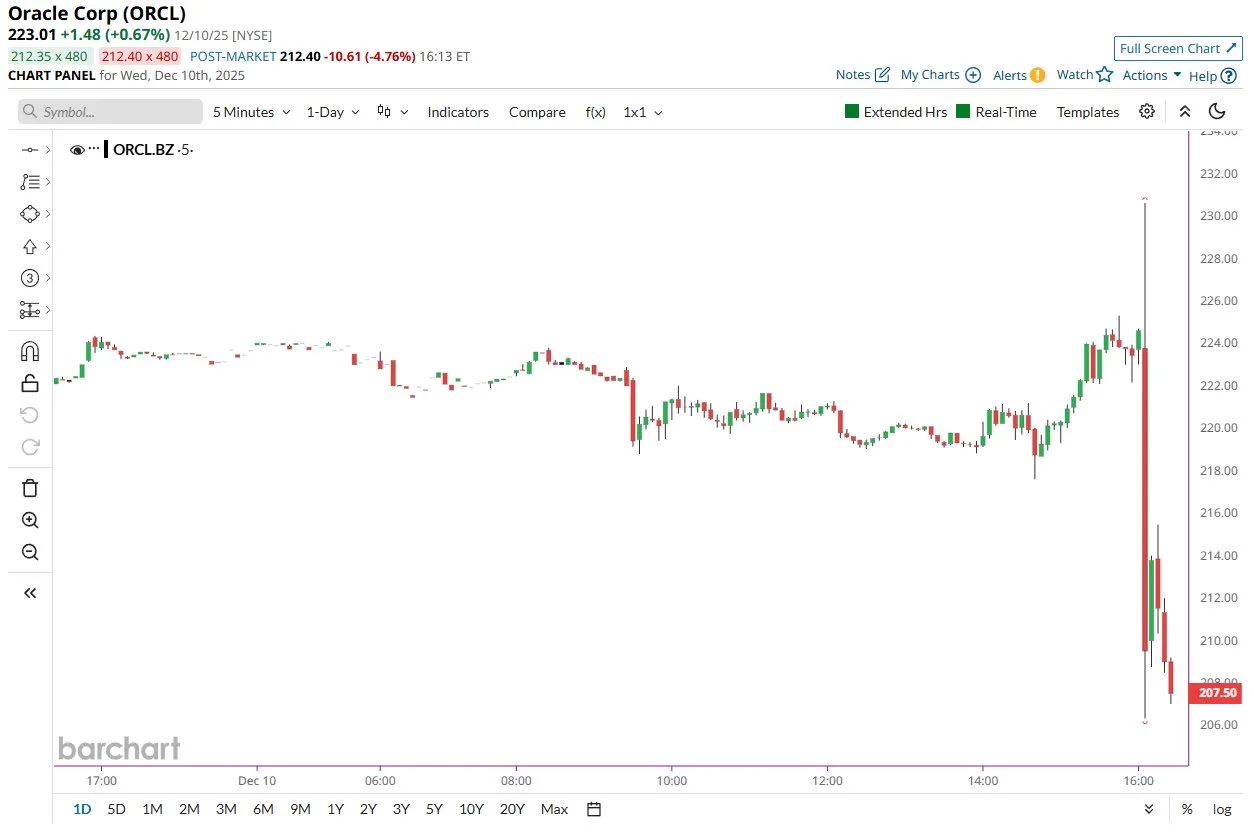
Task: Expand the shapes tool submenu arrow
Action: [x=48, y=214]
